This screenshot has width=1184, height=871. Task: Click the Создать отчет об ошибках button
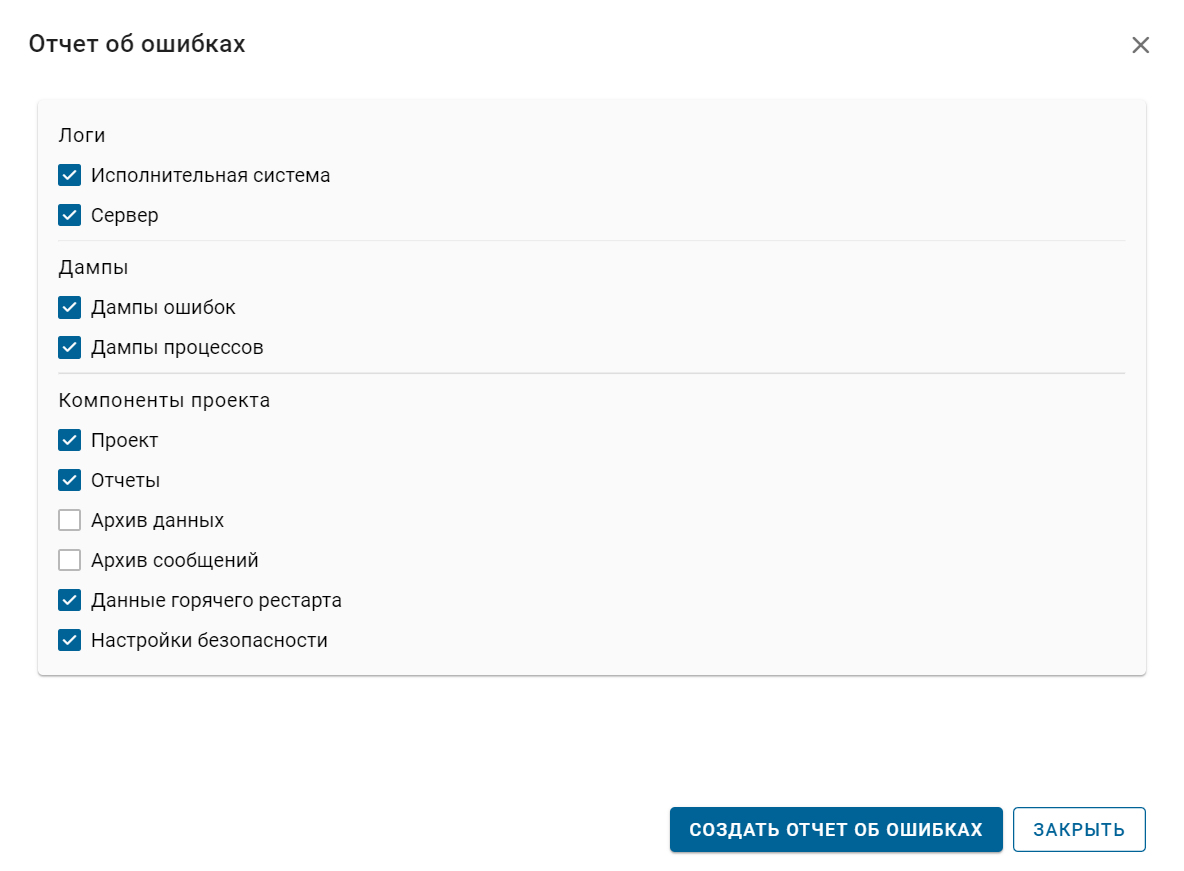pos(835,830)
